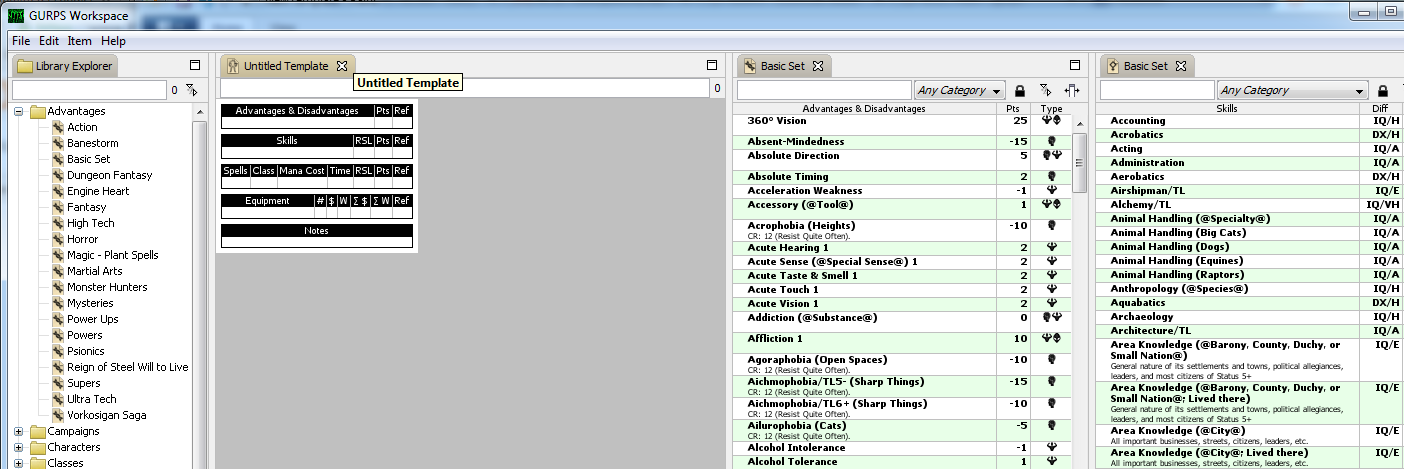The width and height of the screenshot is (1404, 469).
Task: Open the Ultra Tech library file
Action: (x=91, y=399)
